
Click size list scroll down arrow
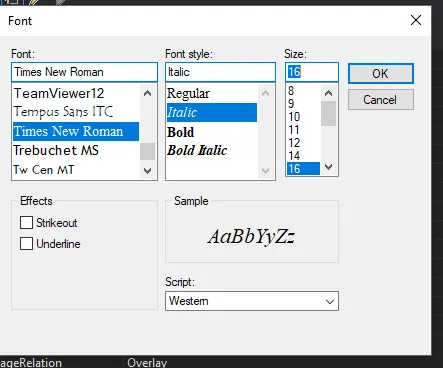(329, 167)
